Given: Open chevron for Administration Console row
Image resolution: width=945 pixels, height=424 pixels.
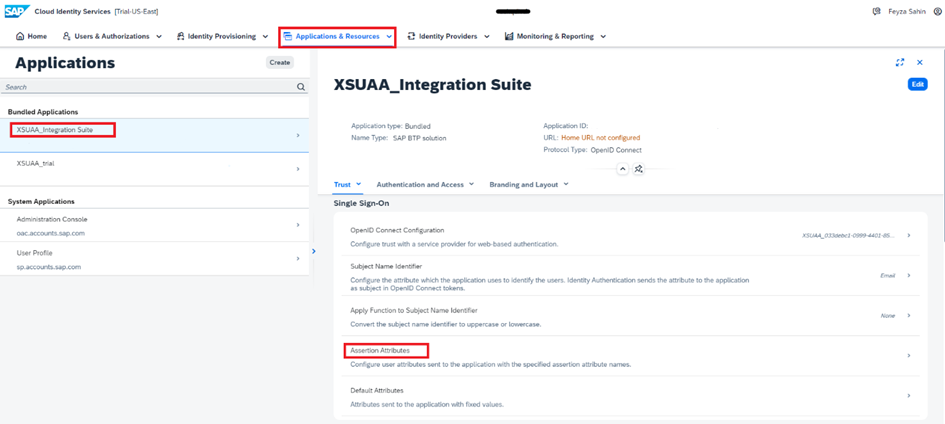Looking at the screenshot, I should 298,225.
